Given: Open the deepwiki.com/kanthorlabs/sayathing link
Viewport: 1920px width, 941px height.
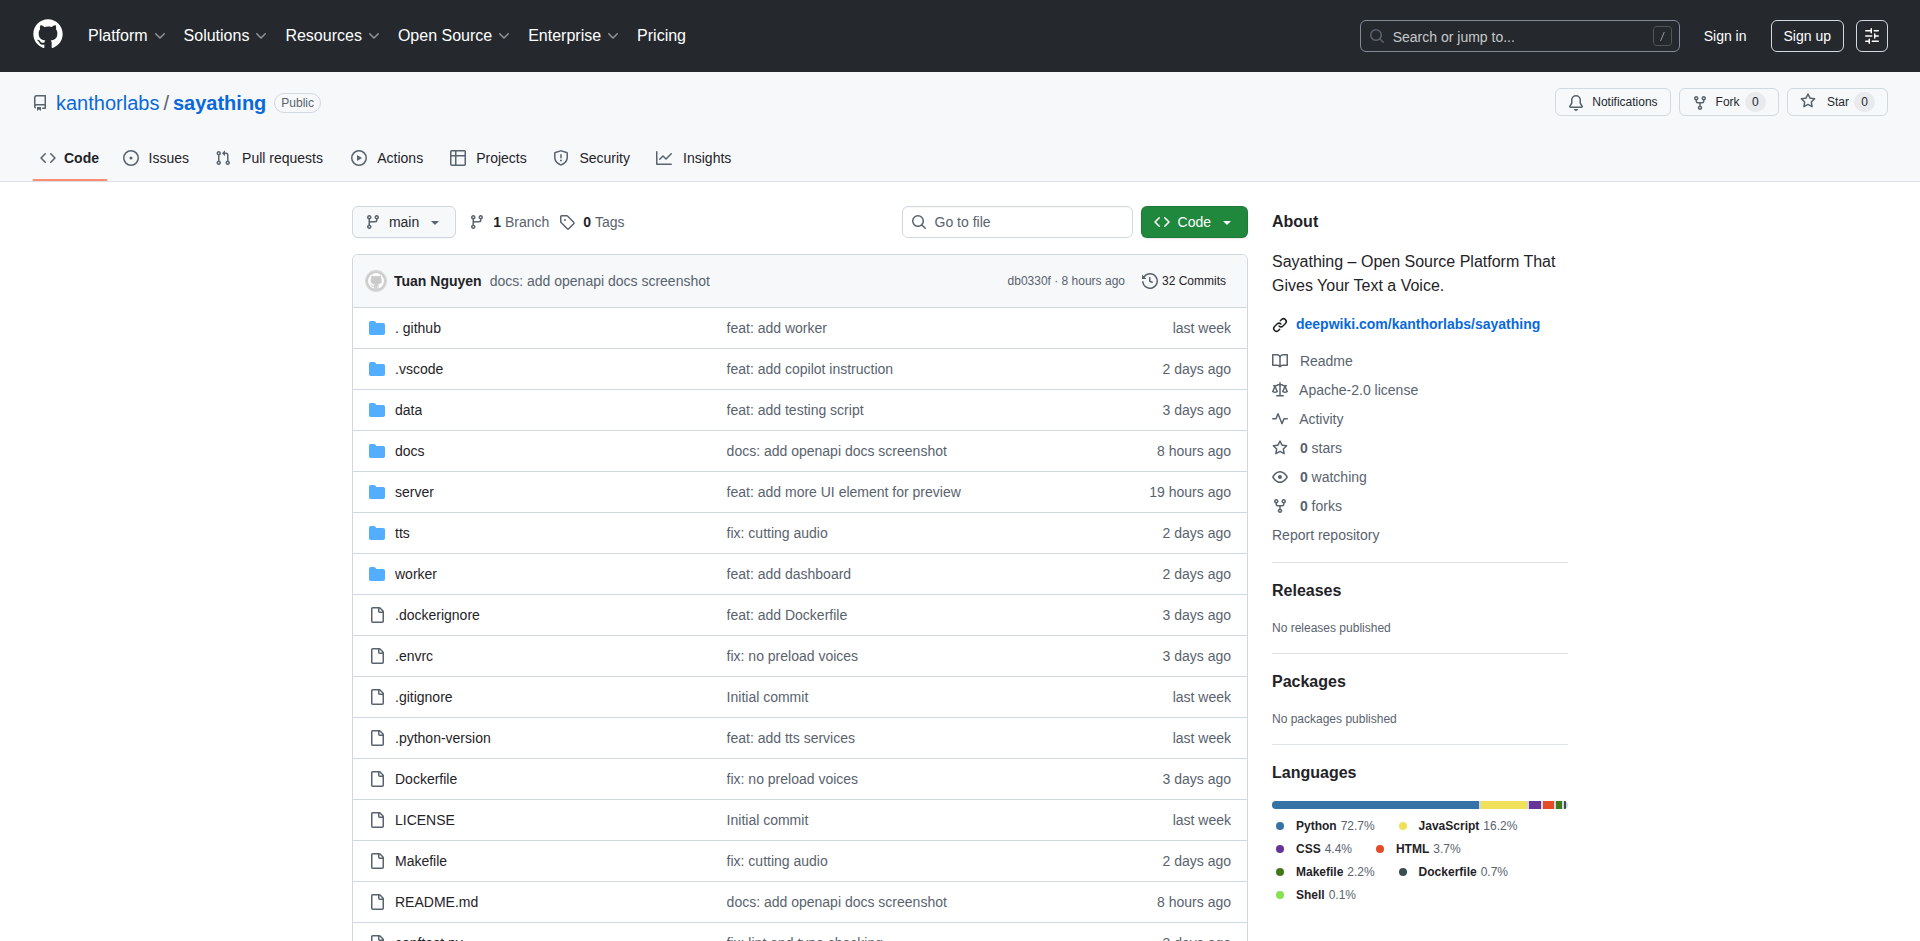Looking at the screenshot, I should click(x=1418, y=324).
